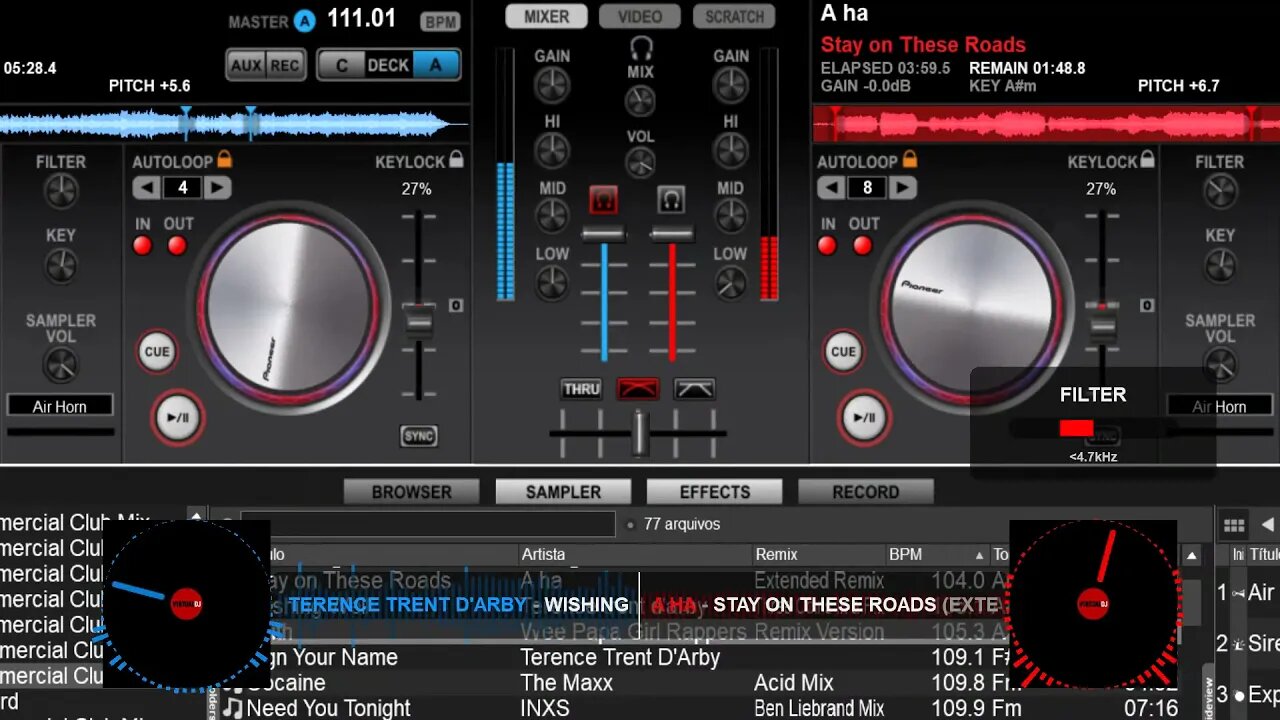The image size is (1280, 720).
Task: Toggle the AUX input button
Action: [x=246, y=65]
